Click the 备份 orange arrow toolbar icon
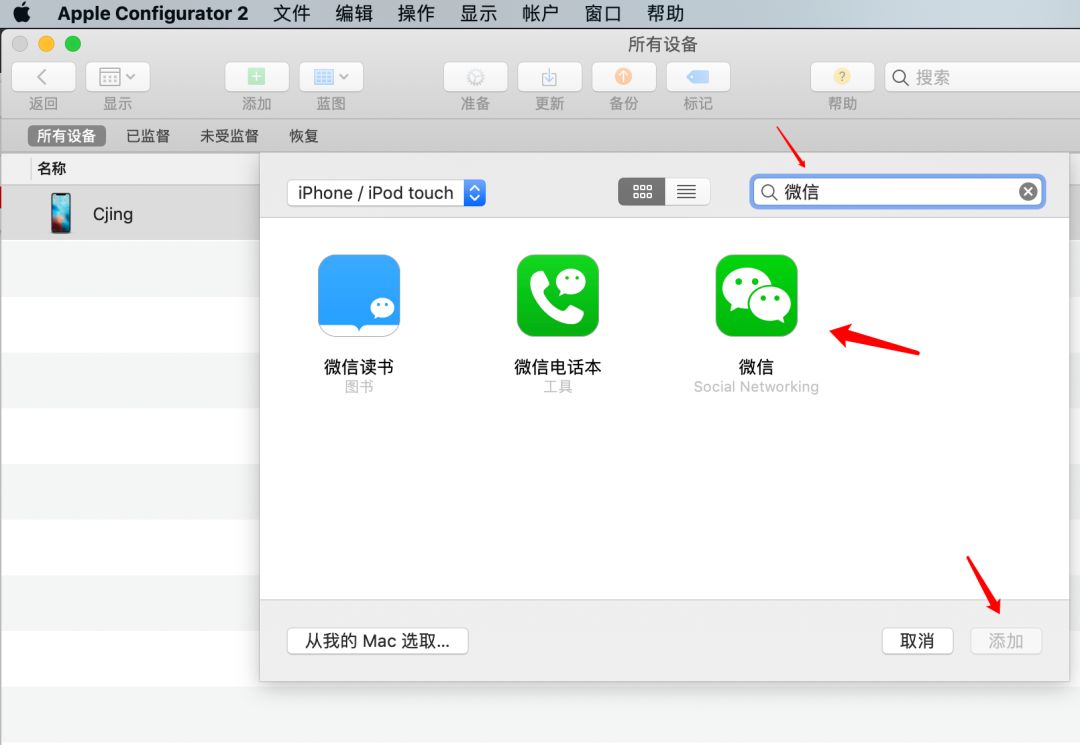The width and height of the screenshot is (1080, 745). pyautogui.click(x=624, y=76)
